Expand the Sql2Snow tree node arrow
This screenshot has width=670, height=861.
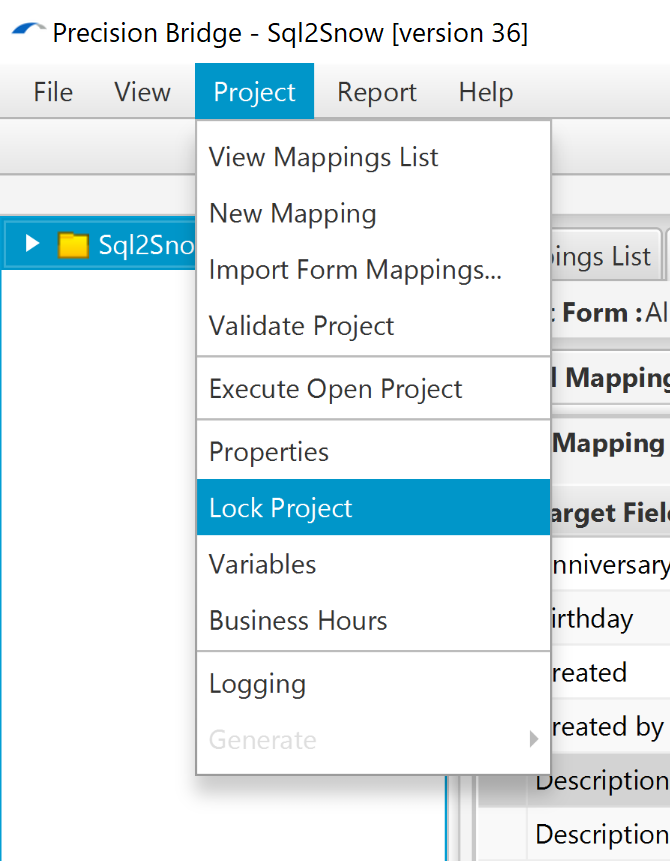point(32,243)
